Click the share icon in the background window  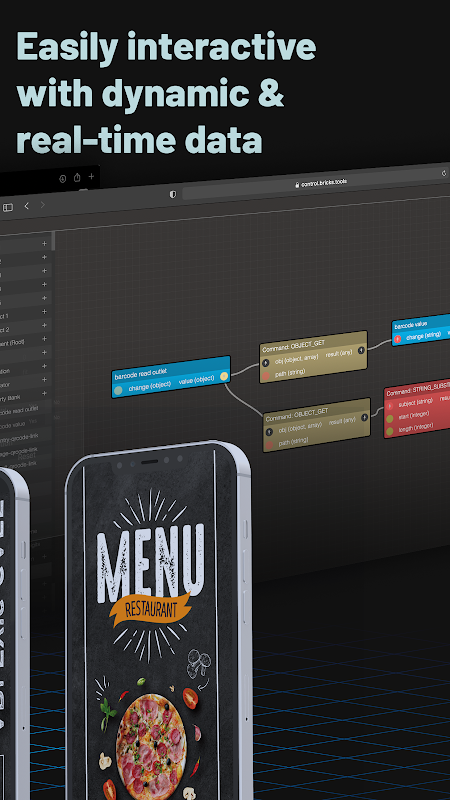coord(77,178)
